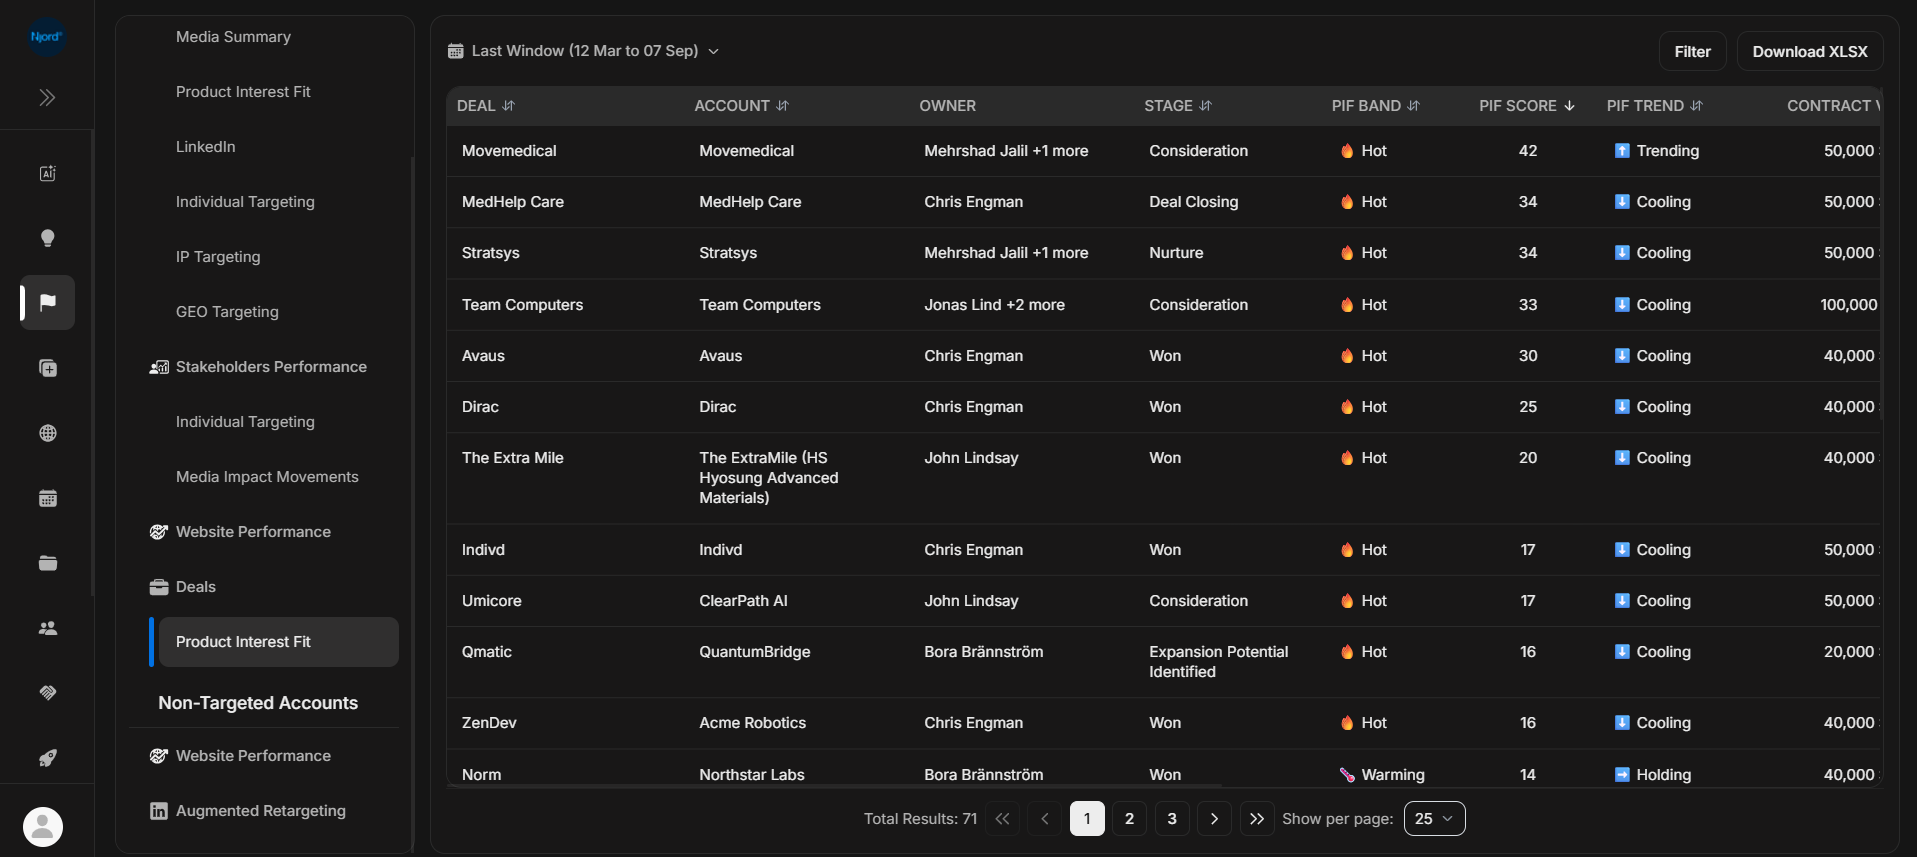Image resolution: width=1917 pixels, height=857 pixels.
Task: Go to page 3 of results
Action: pyautogui.click(x=1172, y=819)
